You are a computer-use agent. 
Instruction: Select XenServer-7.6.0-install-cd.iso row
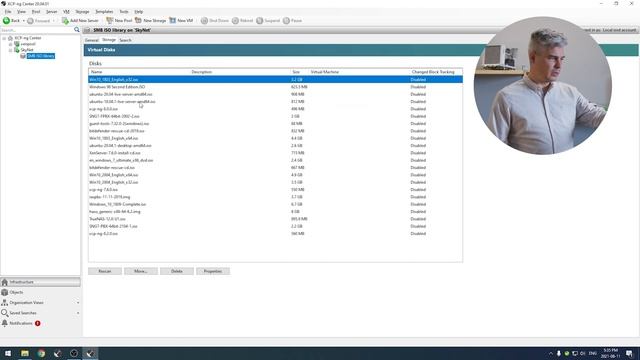tap(276, 153)
